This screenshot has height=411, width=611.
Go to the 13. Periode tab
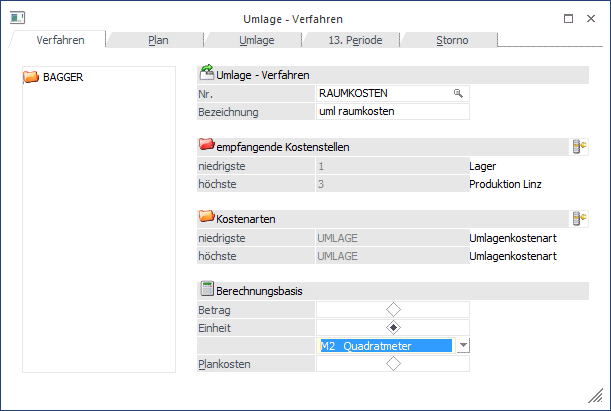coord(353,40)
